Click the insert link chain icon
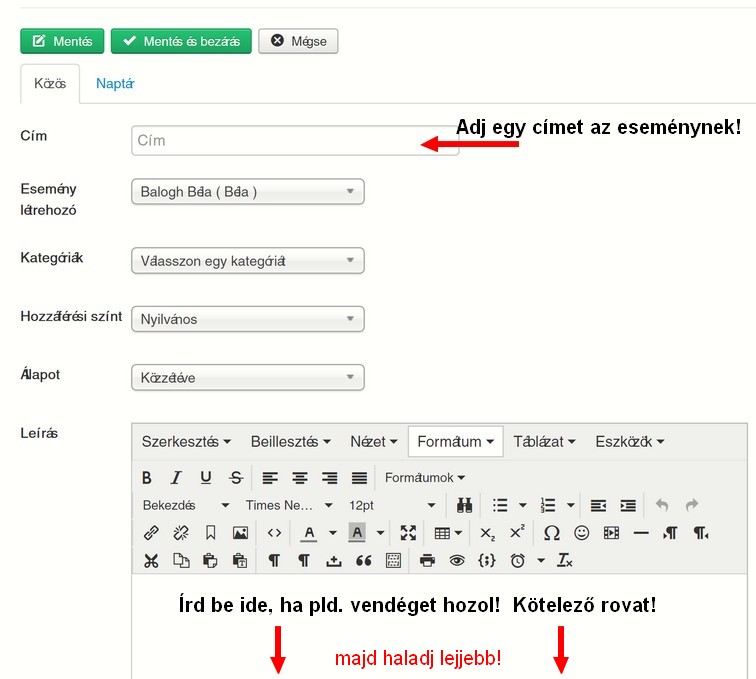756x679 pixels. (151, 533)
